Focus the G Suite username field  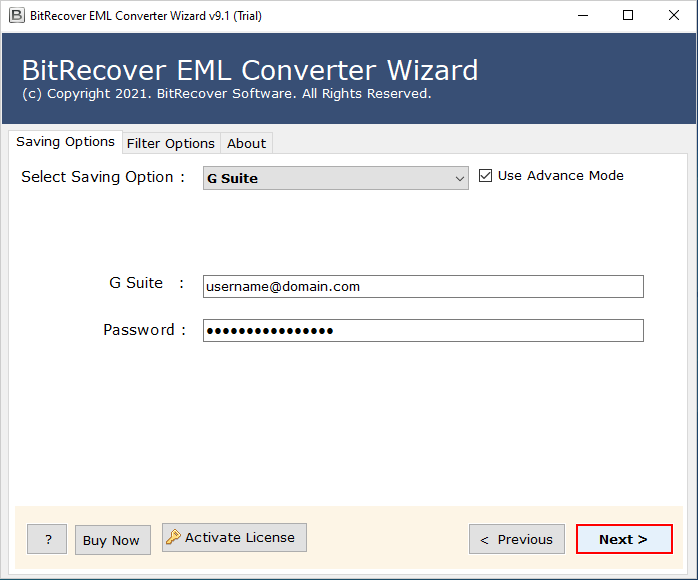[x=422, y=287]
